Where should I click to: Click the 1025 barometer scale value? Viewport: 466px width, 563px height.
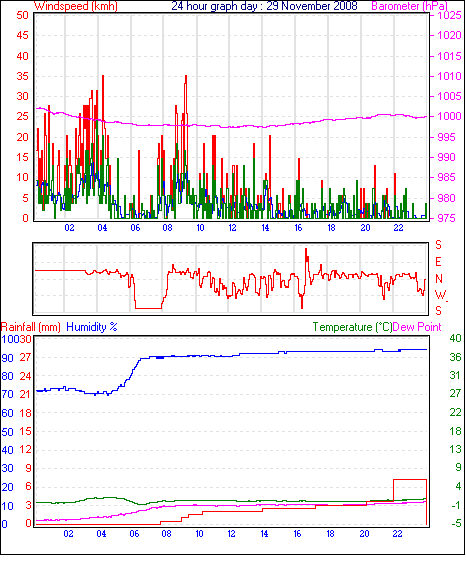pyautogui.click(x=449, y=15)
